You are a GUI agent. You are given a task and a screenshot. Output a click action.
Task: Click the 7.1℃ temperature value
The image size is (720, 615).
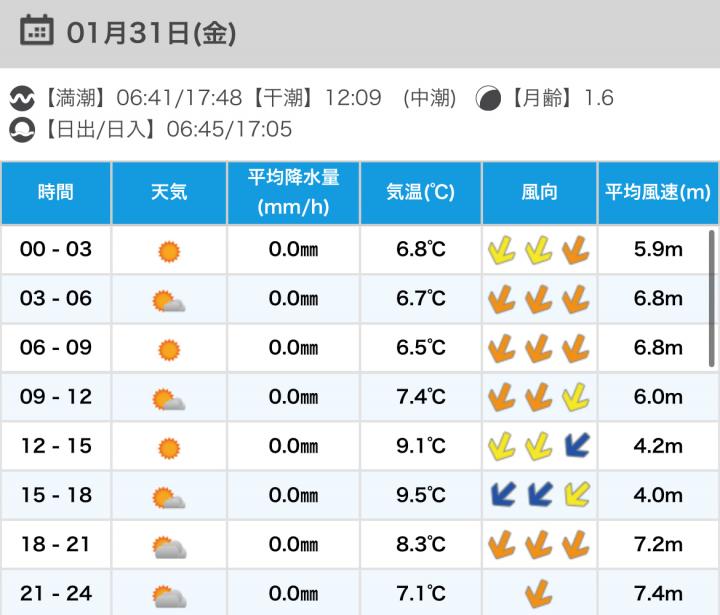(421, 593)
